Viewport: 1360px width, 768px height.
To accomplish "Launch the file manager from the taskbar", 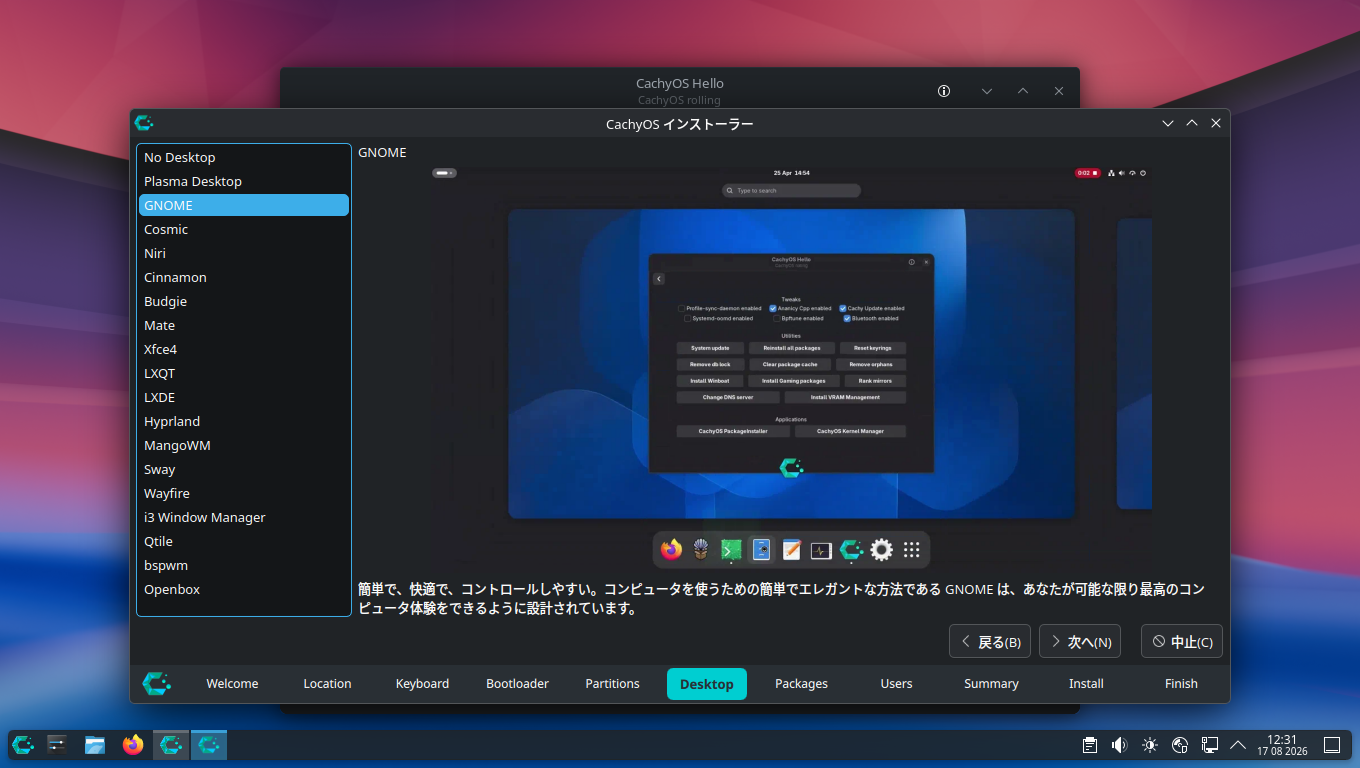I will 95,745.
